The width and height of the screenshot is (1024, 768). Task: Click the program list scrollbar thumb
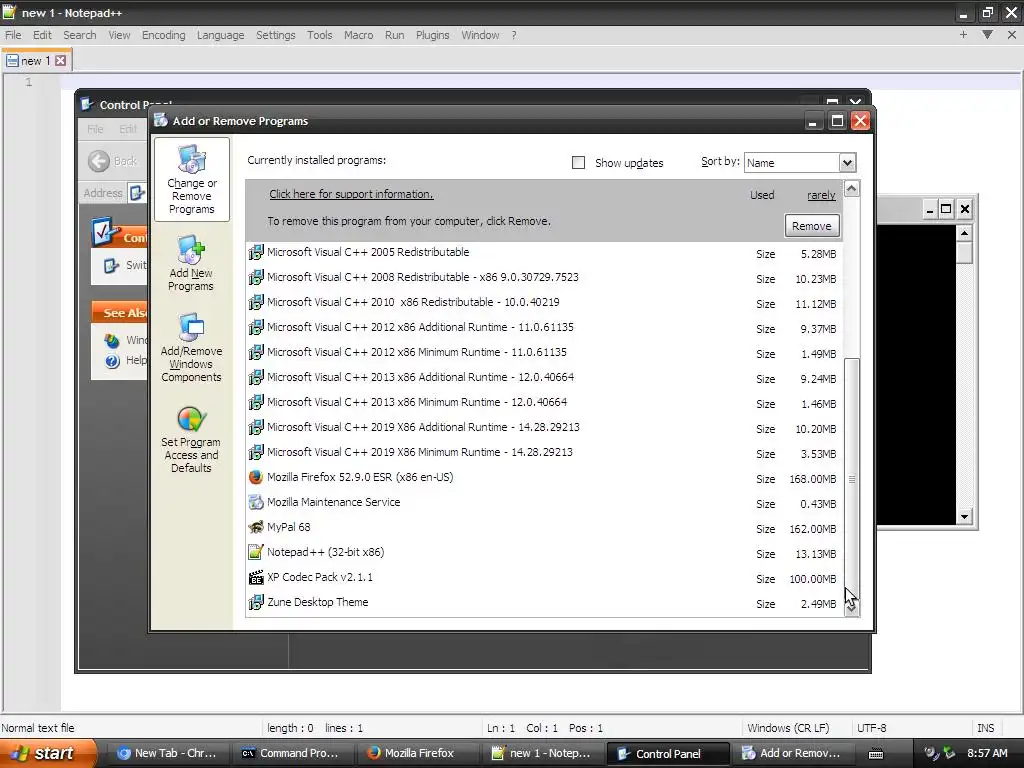tap(852, 480)
